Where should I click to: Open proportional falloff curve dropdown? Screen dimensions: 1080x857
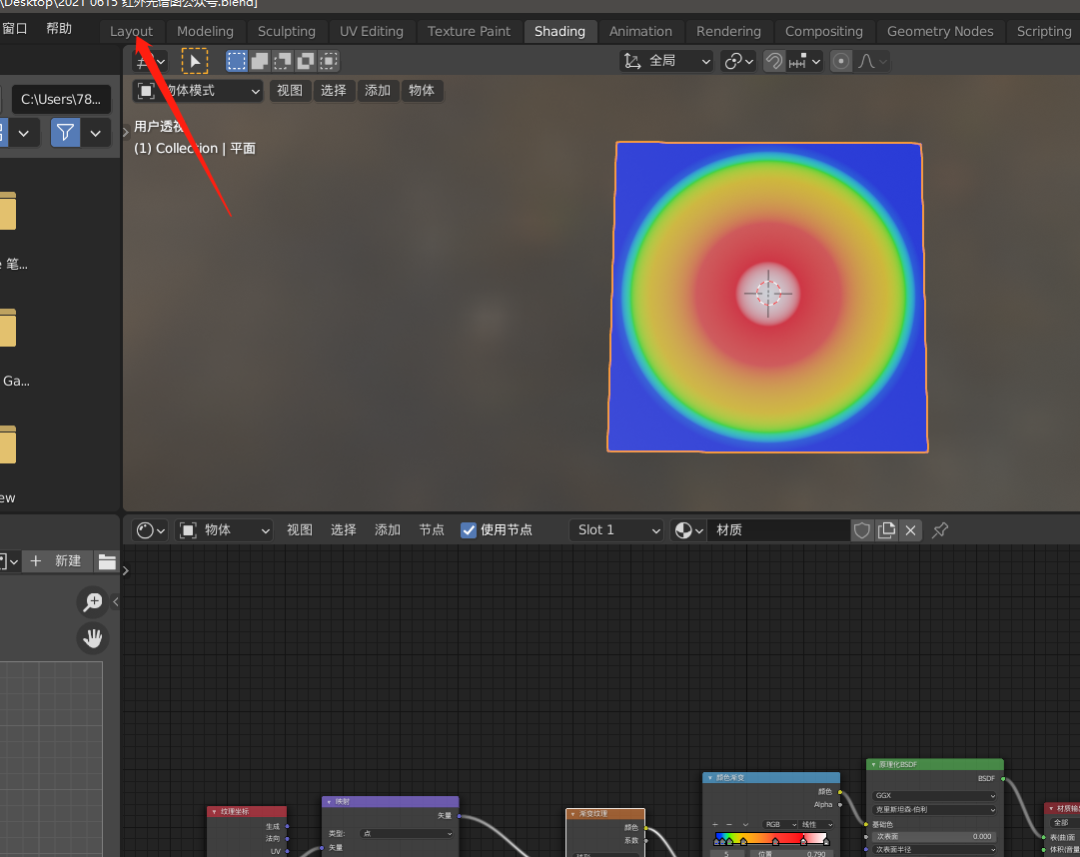(872, 61)
